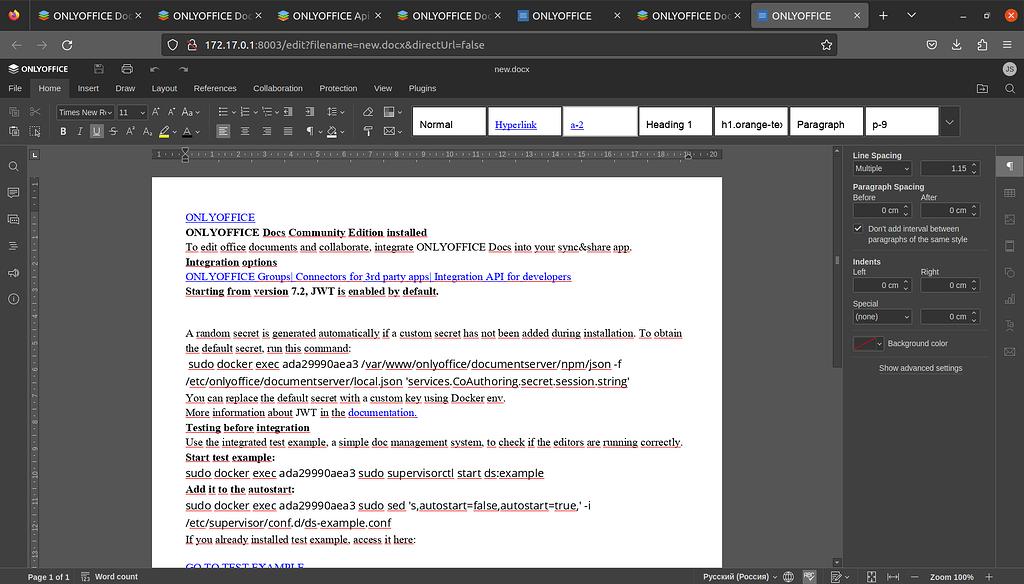Toggle spell checking in the status bar

pyautogui.click(x=809, y=576)
